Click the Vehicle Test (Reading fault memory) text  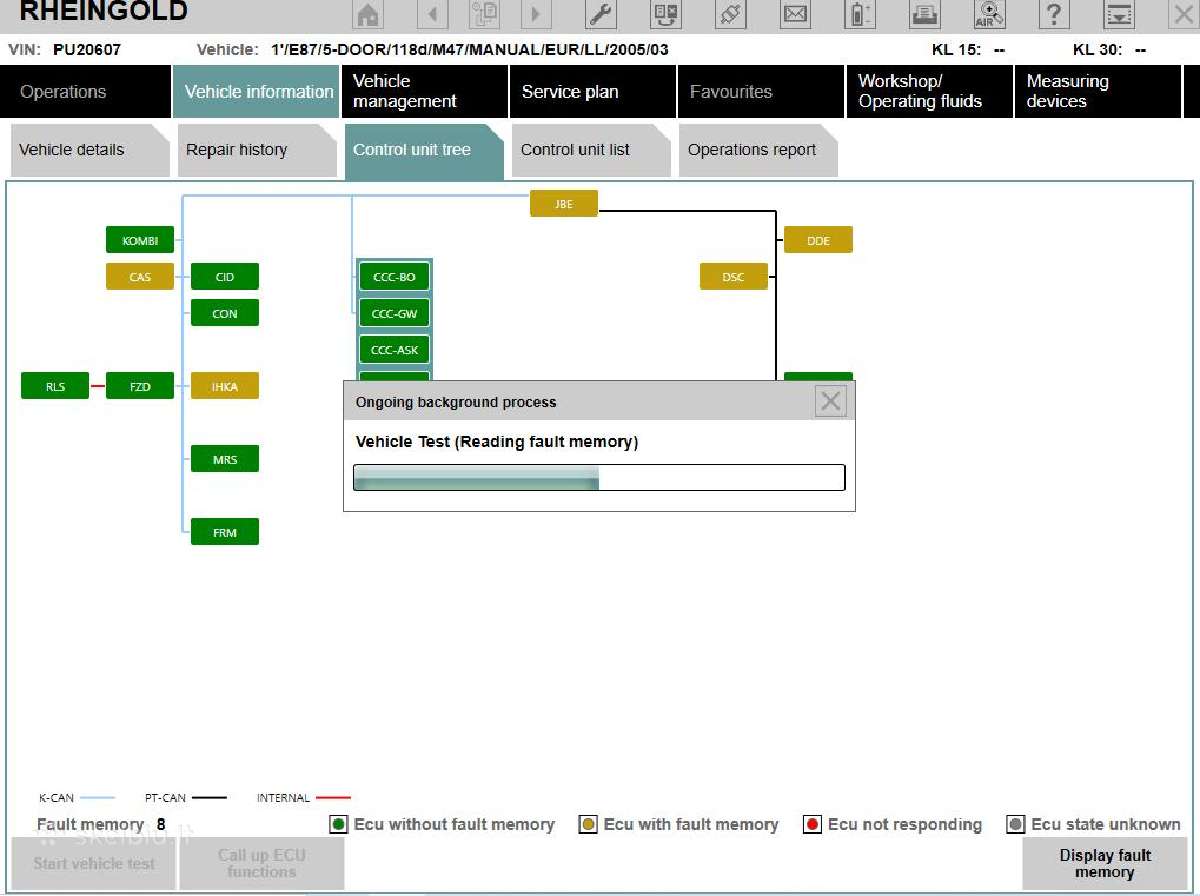coord(497,441)
